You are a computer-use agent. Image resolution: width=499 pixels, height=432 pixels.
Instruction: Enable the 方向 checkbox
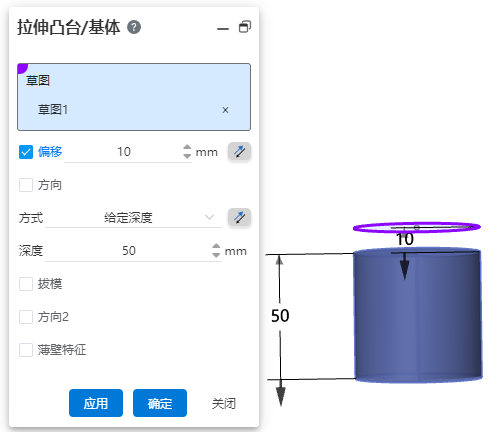pyautogui.click(x=26, y=185)
